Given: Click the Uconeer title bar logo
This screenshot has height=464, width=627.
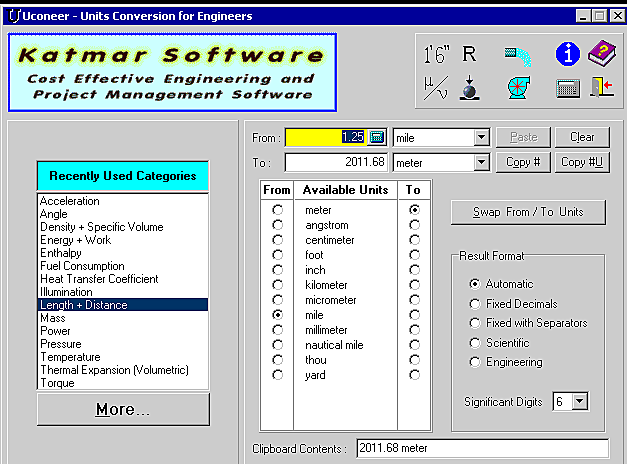Looking at the screenshot, I should [x=14, y=16].
